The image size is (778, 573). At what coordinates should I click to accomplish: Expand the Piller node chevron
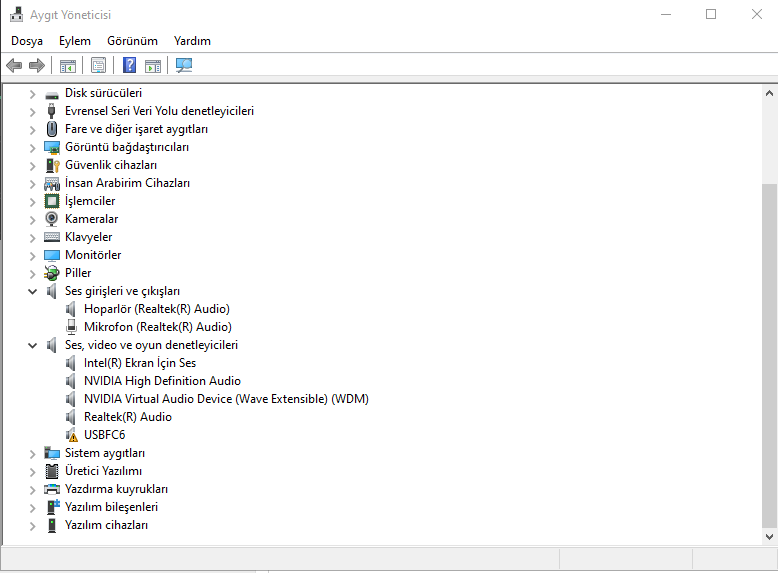[x=33, y=274]
